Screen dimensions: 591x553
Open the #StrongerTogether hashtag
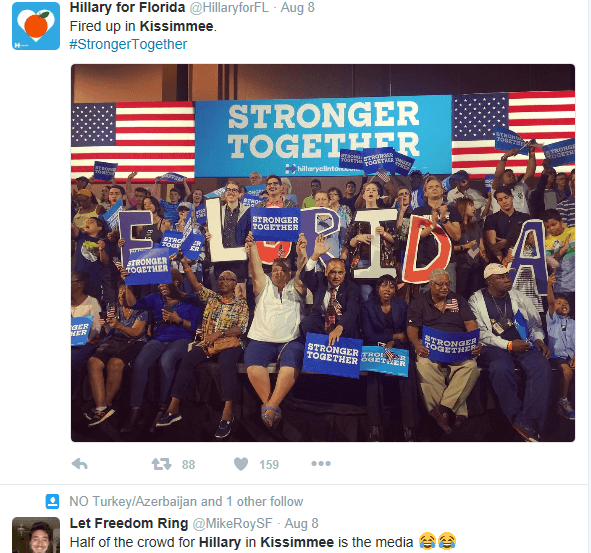(x=128, y=44)
